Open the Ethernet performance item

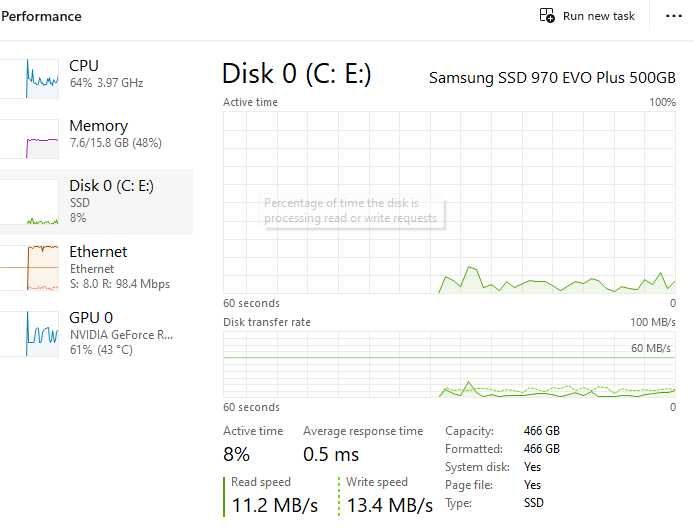[x=100, y=267]
